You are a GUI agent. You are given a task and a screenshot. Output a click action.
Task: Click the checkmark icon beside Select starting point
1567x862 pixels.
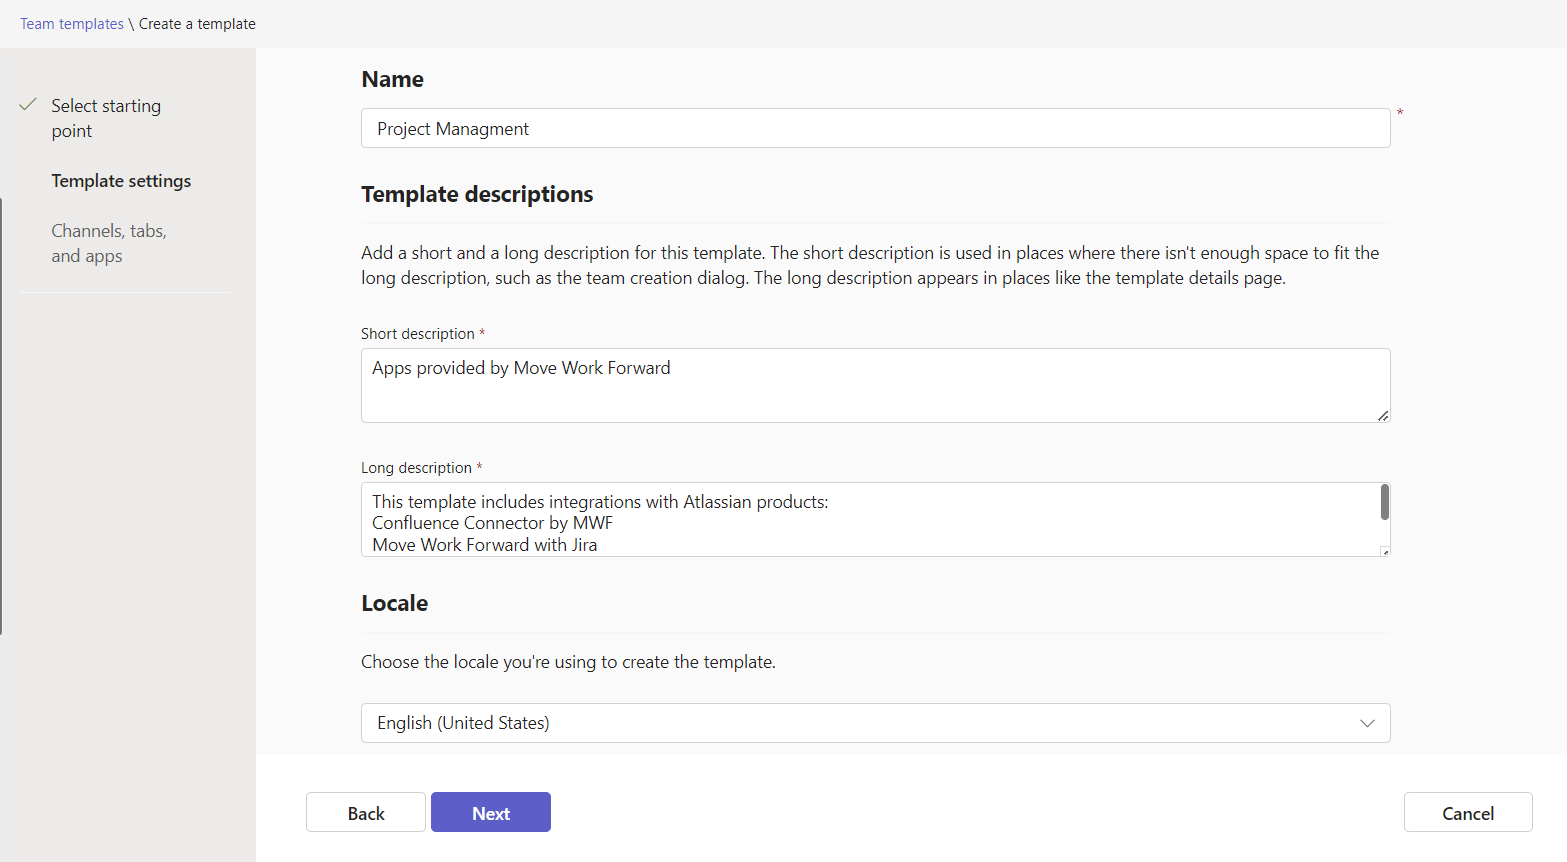pos(28,105)
